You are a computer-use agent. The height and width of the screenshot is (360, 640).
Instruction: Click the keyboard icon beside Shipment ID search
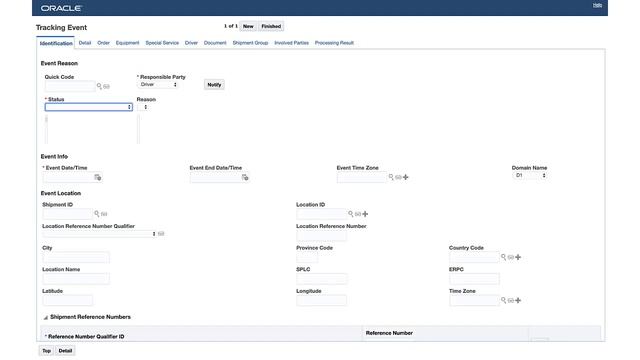[104, 214]
